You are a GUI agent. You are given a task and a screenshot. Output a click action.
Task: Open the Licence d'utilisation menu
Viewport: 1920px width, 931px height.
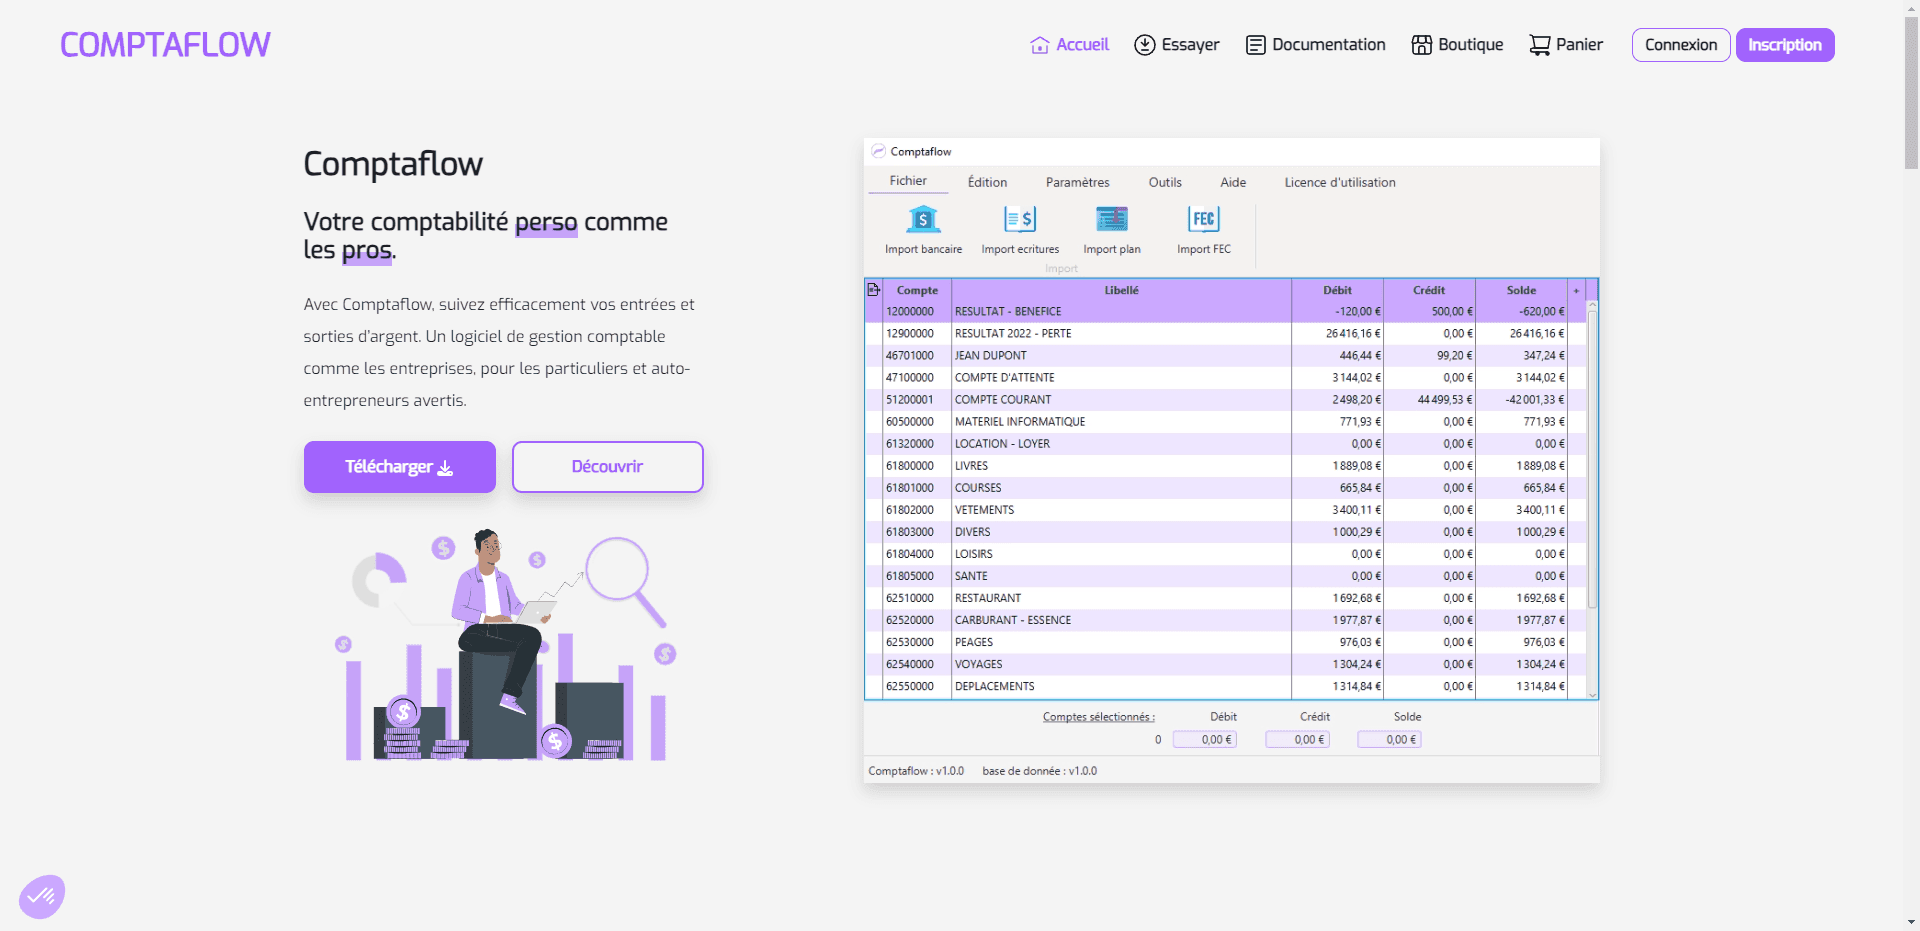coord(1340,182)
